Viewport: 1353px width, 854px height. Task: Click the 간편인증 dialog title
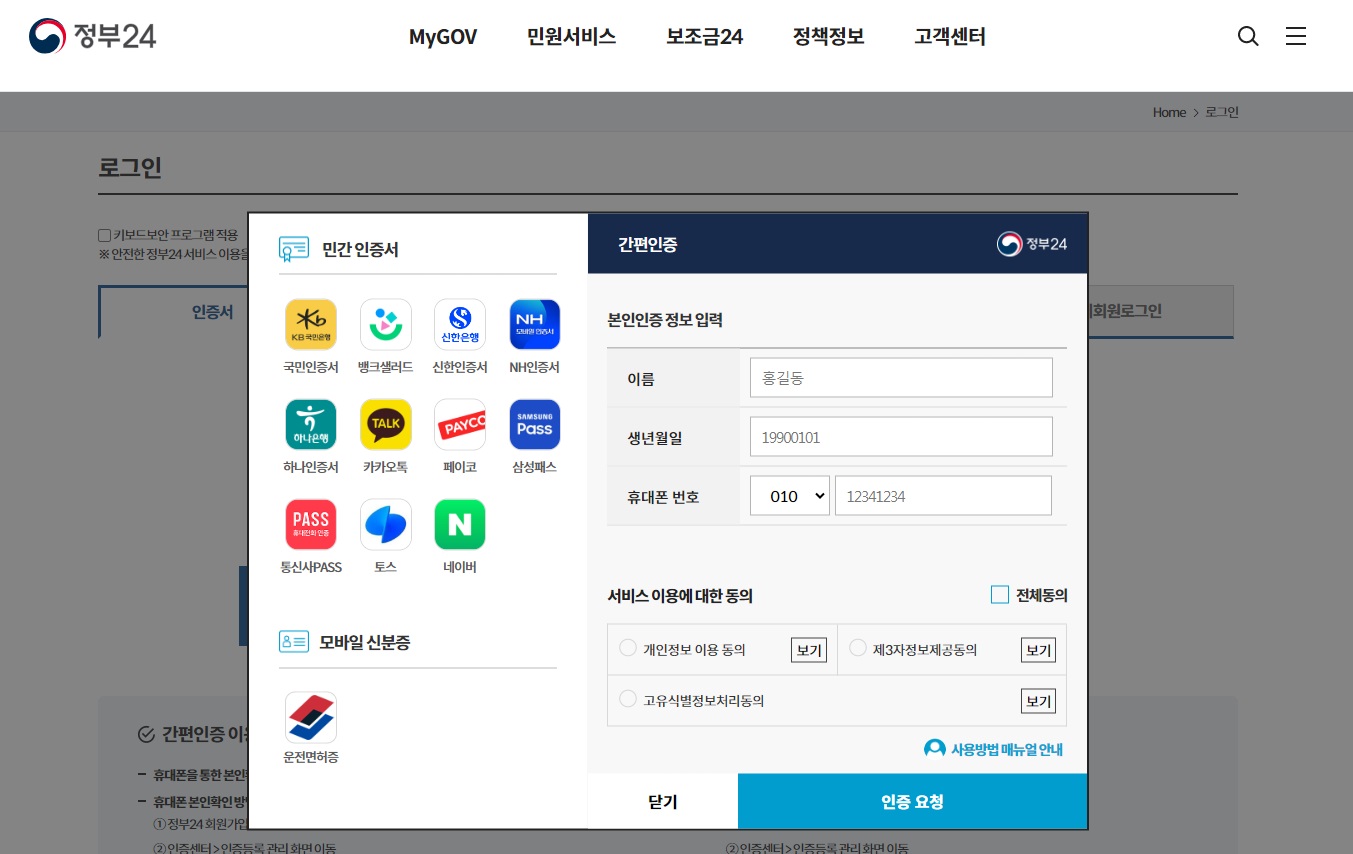click(648, 244)
